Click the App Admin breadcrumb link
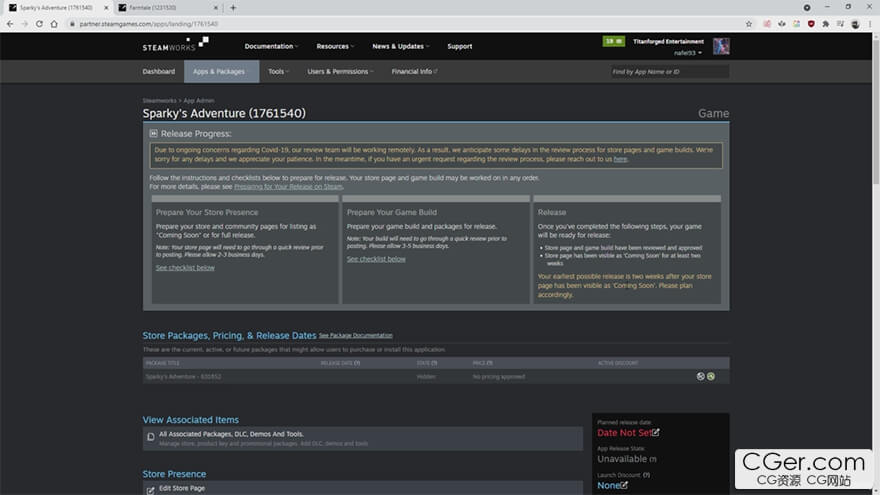 (199, 100)
